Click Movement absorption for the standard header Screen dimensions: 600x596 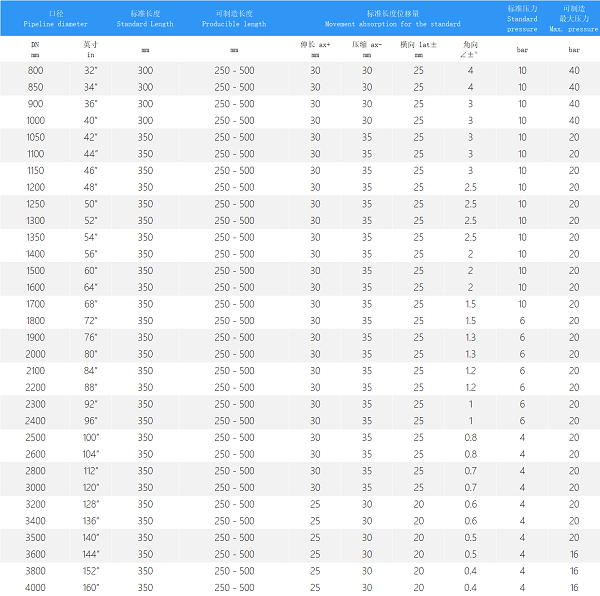coord(393,19)
